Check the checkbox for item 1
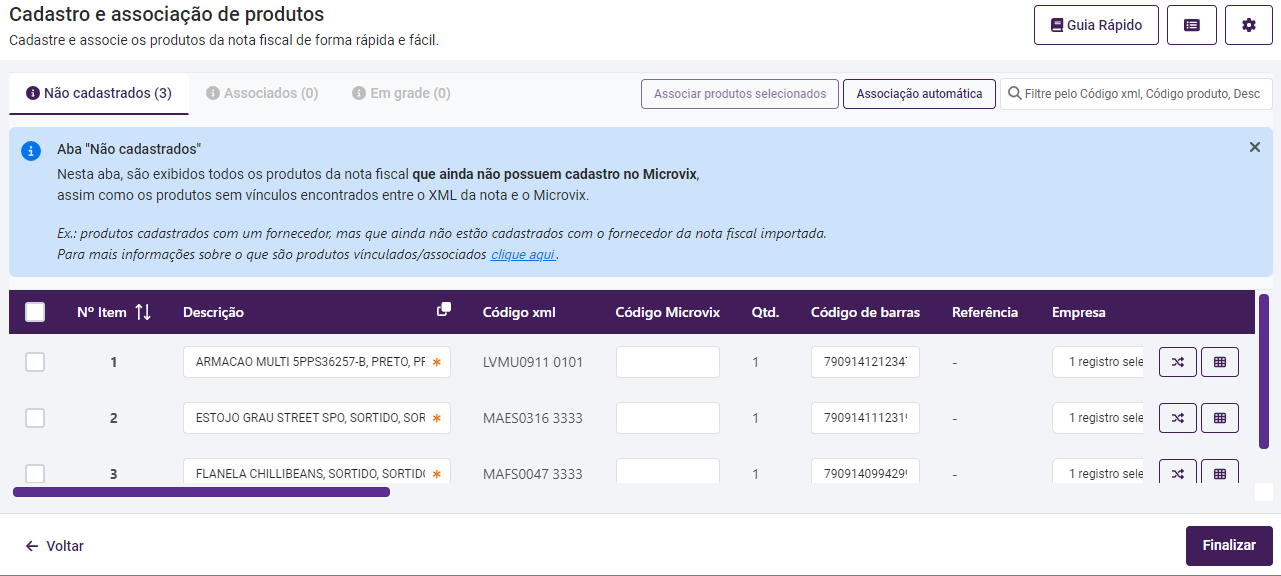The width and height of the screenshot is (1281, 576). pos(35,362)
